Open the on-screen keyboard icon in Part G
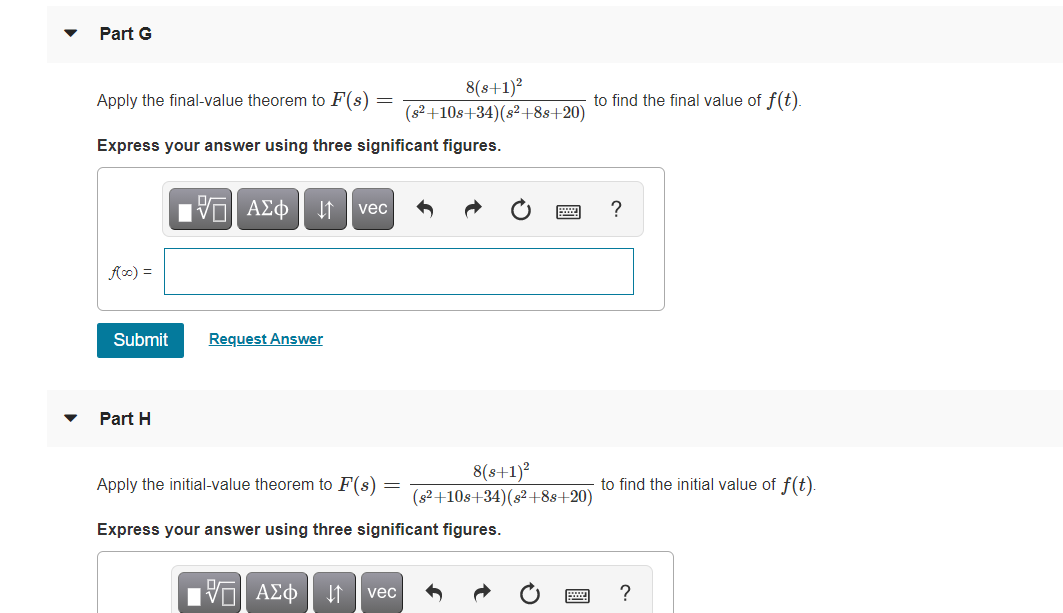Viewport: 1063px width, 613px height. coord(568,209)
